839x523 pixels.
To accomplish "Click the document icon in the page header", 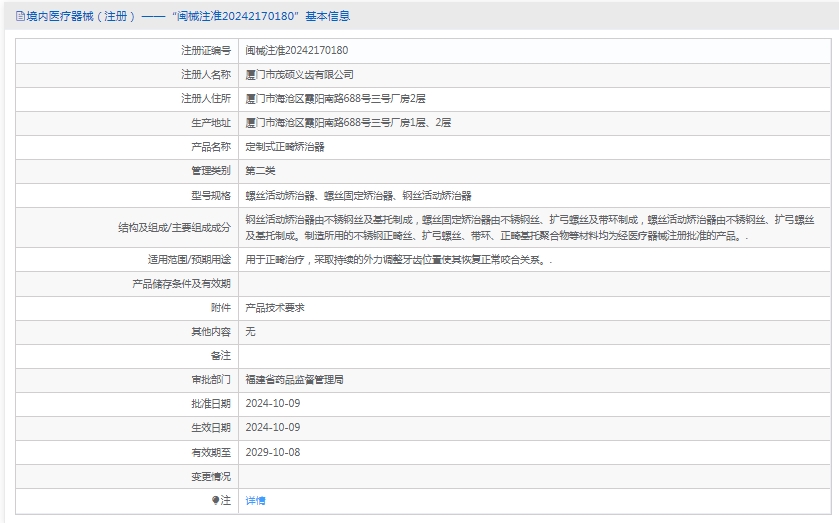I will [x=20, y=17].
